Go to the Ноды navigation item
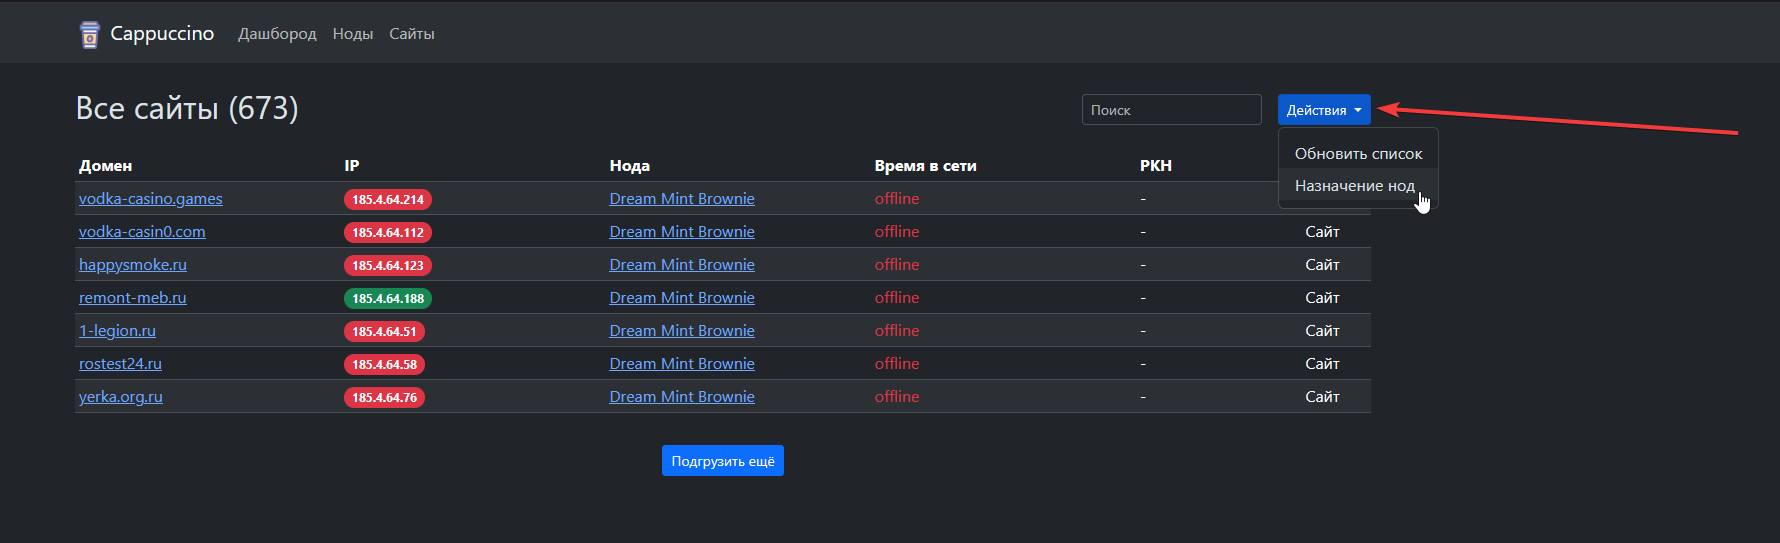The width and height of the screenshot is (1780, 543). tap(352, 34)
